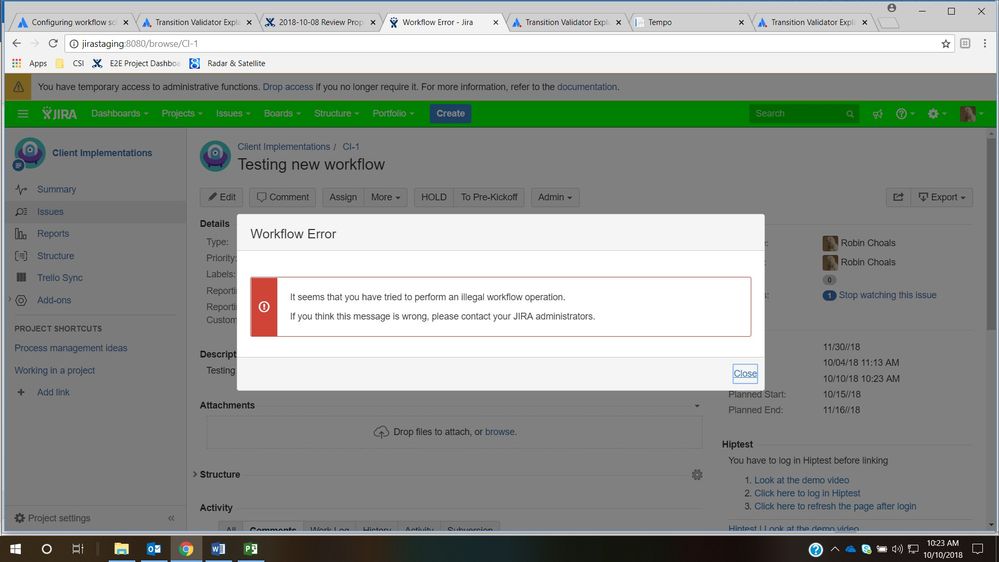
Task: Open the Working in a project shortcut
Action: point(54,370)
